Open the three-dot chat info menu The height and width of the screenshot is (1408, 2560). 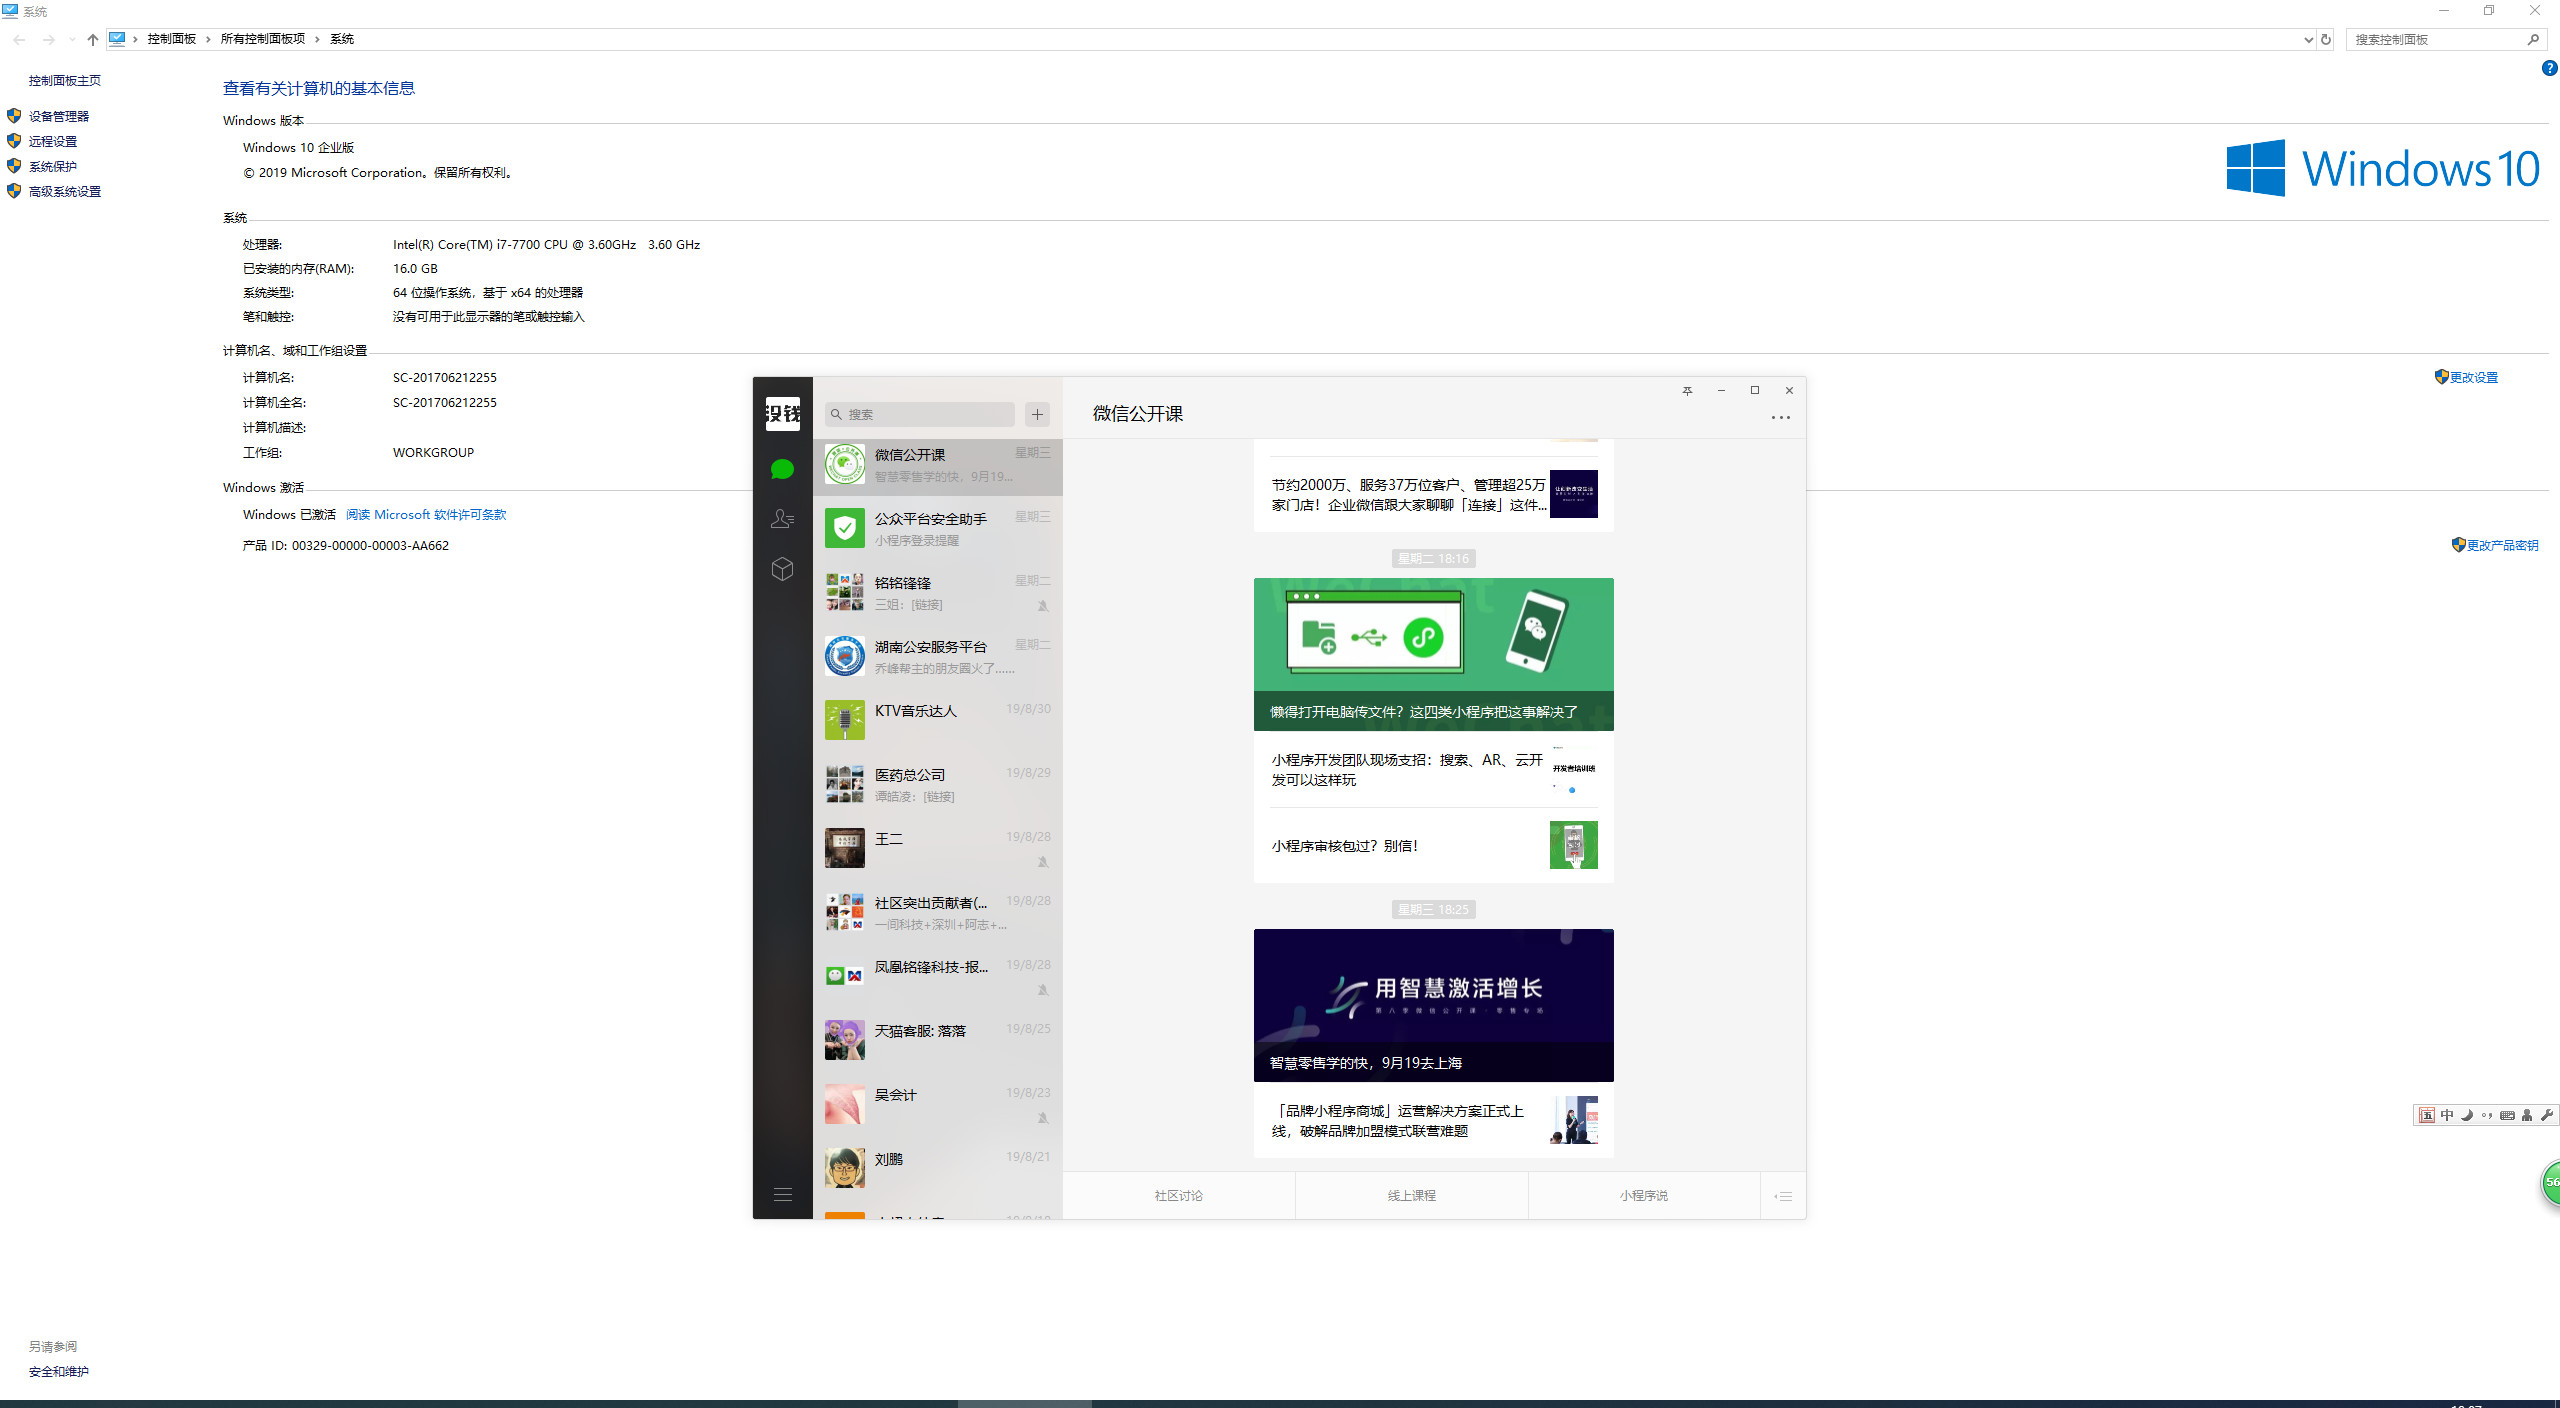point(1781,418)
